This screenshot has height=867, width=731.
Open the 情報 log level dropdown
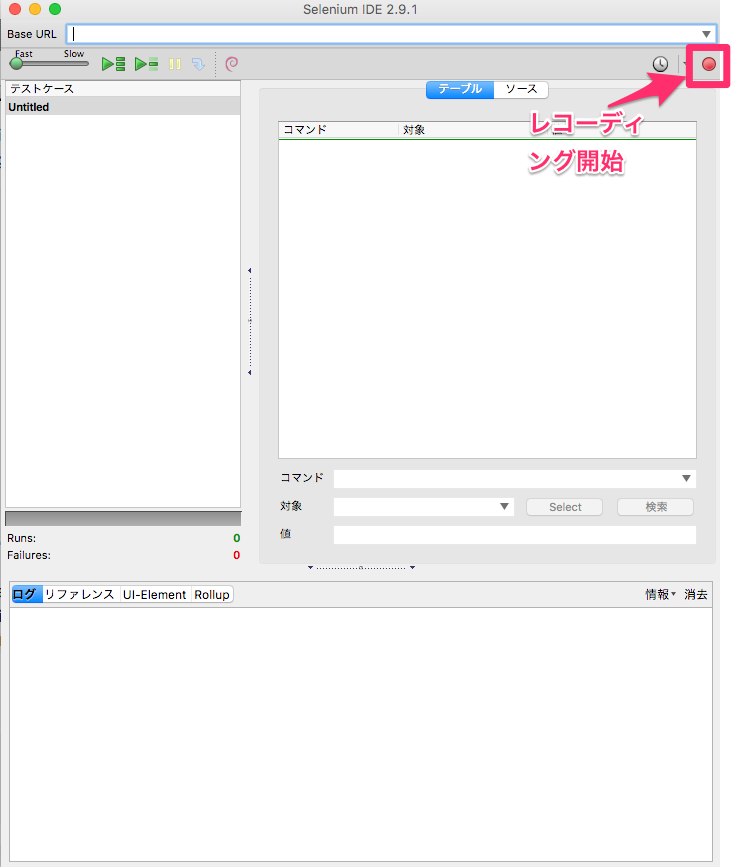pos(660,594)
